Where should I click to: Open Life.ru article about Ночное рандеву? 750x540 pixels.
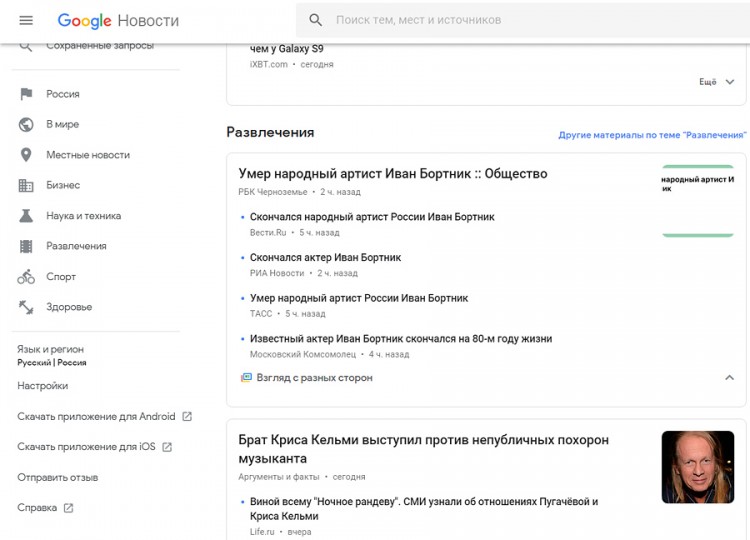point(424,509)
